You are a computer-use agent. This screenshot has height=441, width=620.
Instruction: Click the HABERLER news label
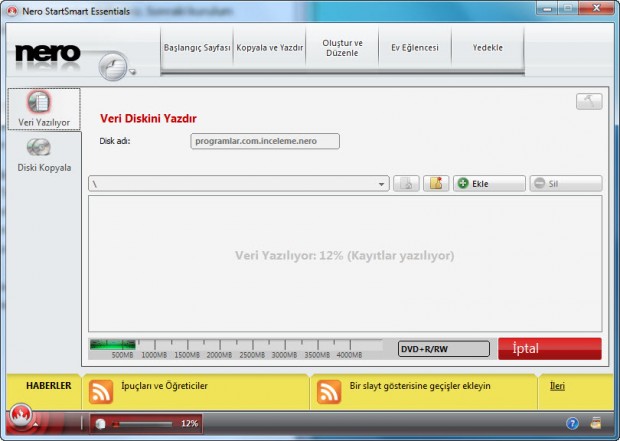point(49,386)
